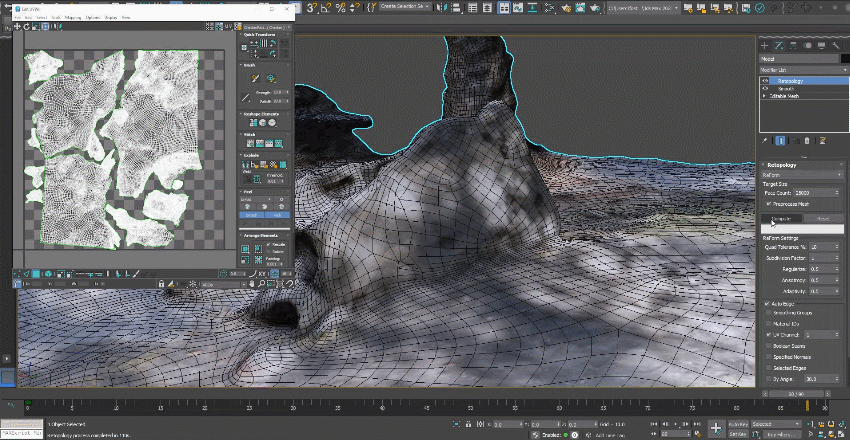This screenshot has width=850, height=440.
Task: Open File menu in UV editor window
Action: [18, 17]
